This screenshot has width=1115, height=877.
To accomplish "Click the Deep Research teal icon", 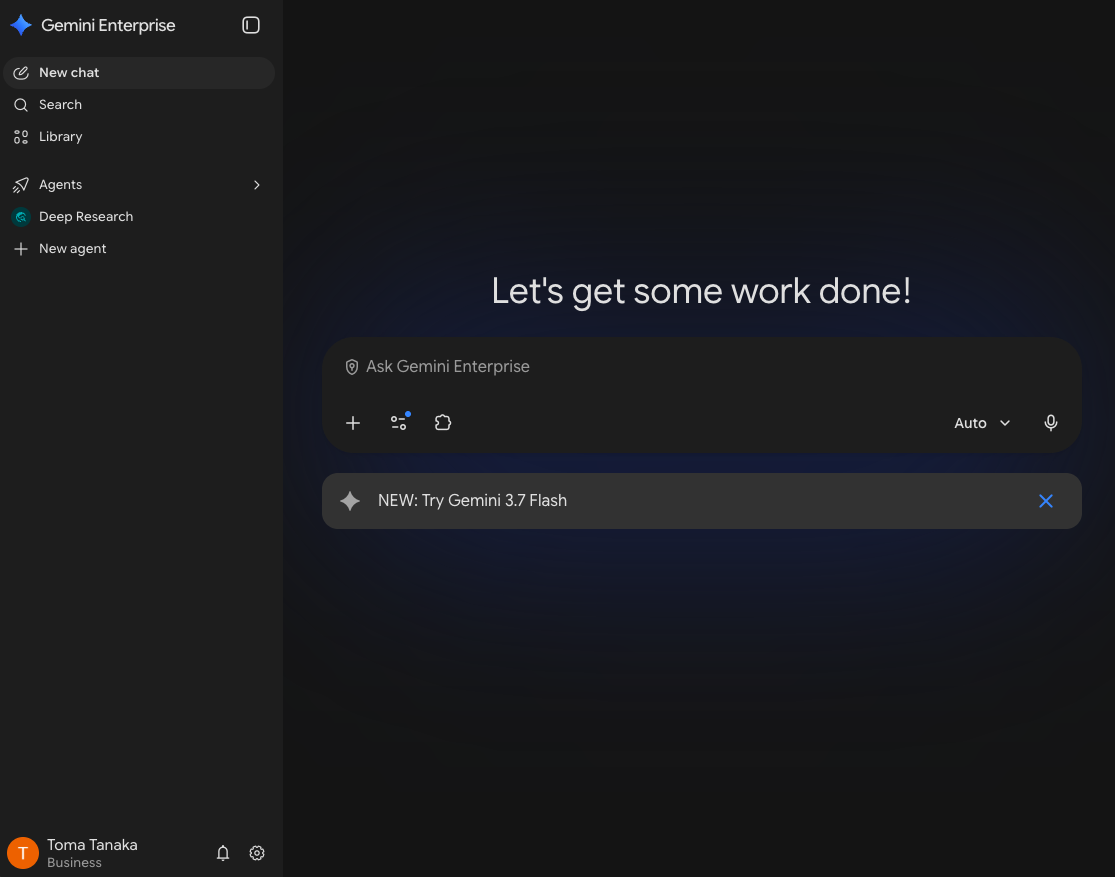I will [21, 217].
